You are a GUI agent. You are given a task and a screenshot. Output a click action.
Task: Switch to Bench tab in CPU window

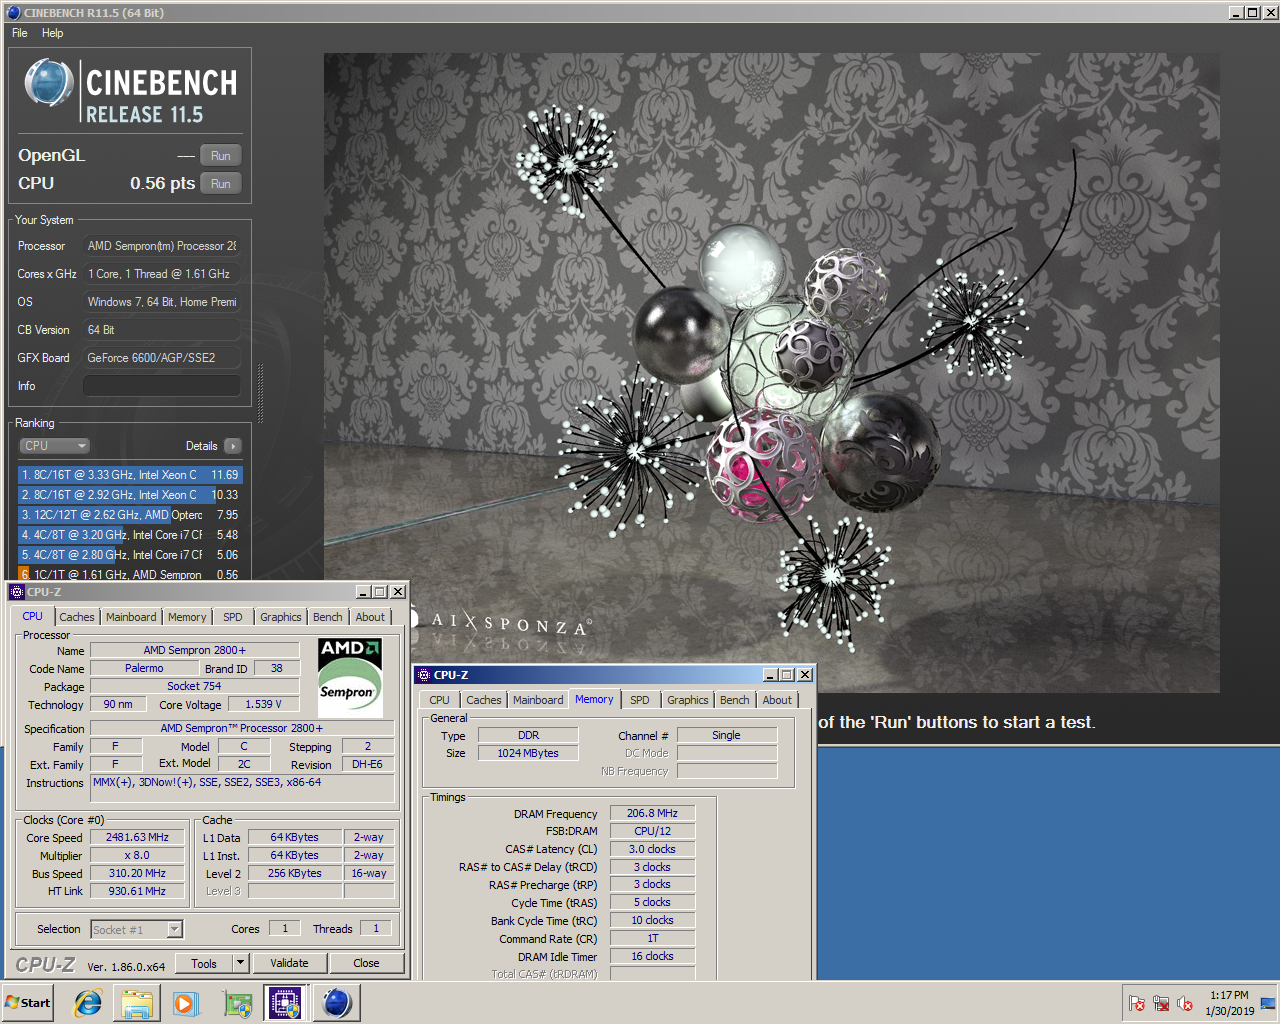328,617
